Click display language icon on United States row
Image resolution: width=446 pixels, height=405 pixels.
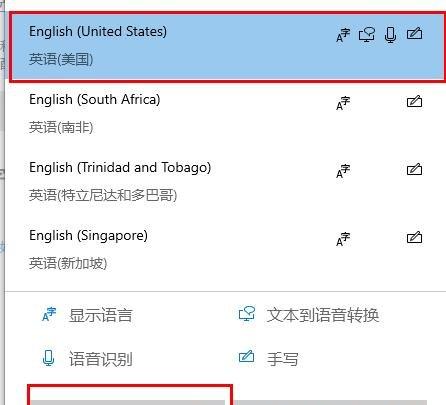pyautogui.click(x=343, y=35)
